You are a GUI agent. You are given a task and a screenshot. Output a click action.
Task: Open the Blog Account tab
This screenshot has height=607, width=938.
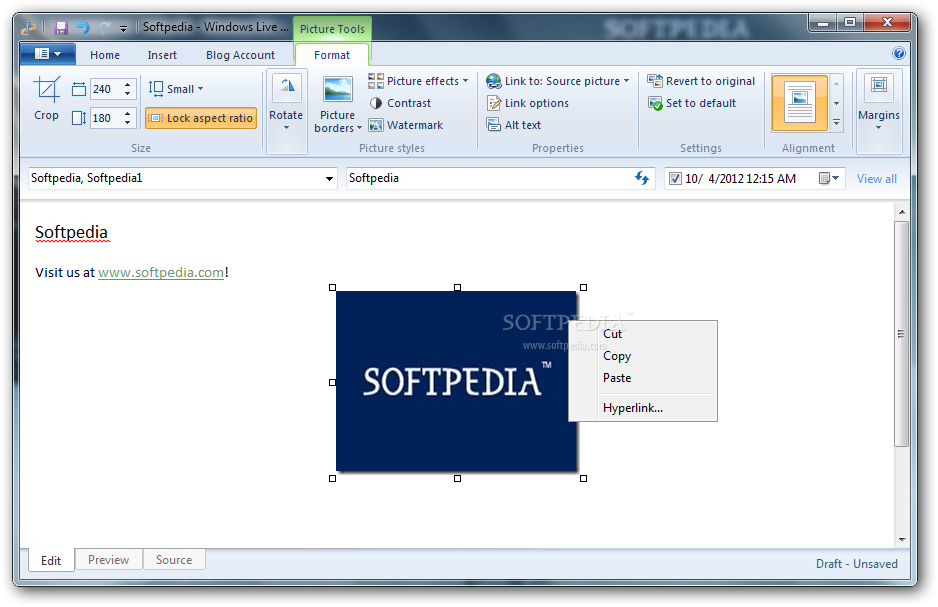tap(240, 55)
